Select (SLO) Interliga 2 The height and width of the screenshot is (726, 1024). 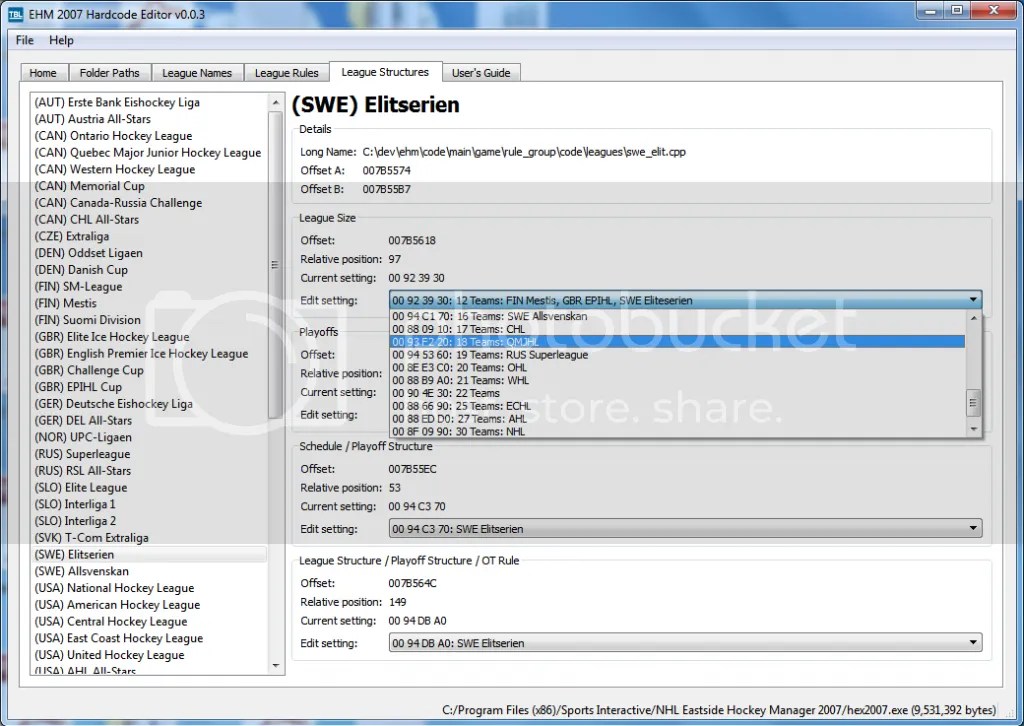coord(150,522)
